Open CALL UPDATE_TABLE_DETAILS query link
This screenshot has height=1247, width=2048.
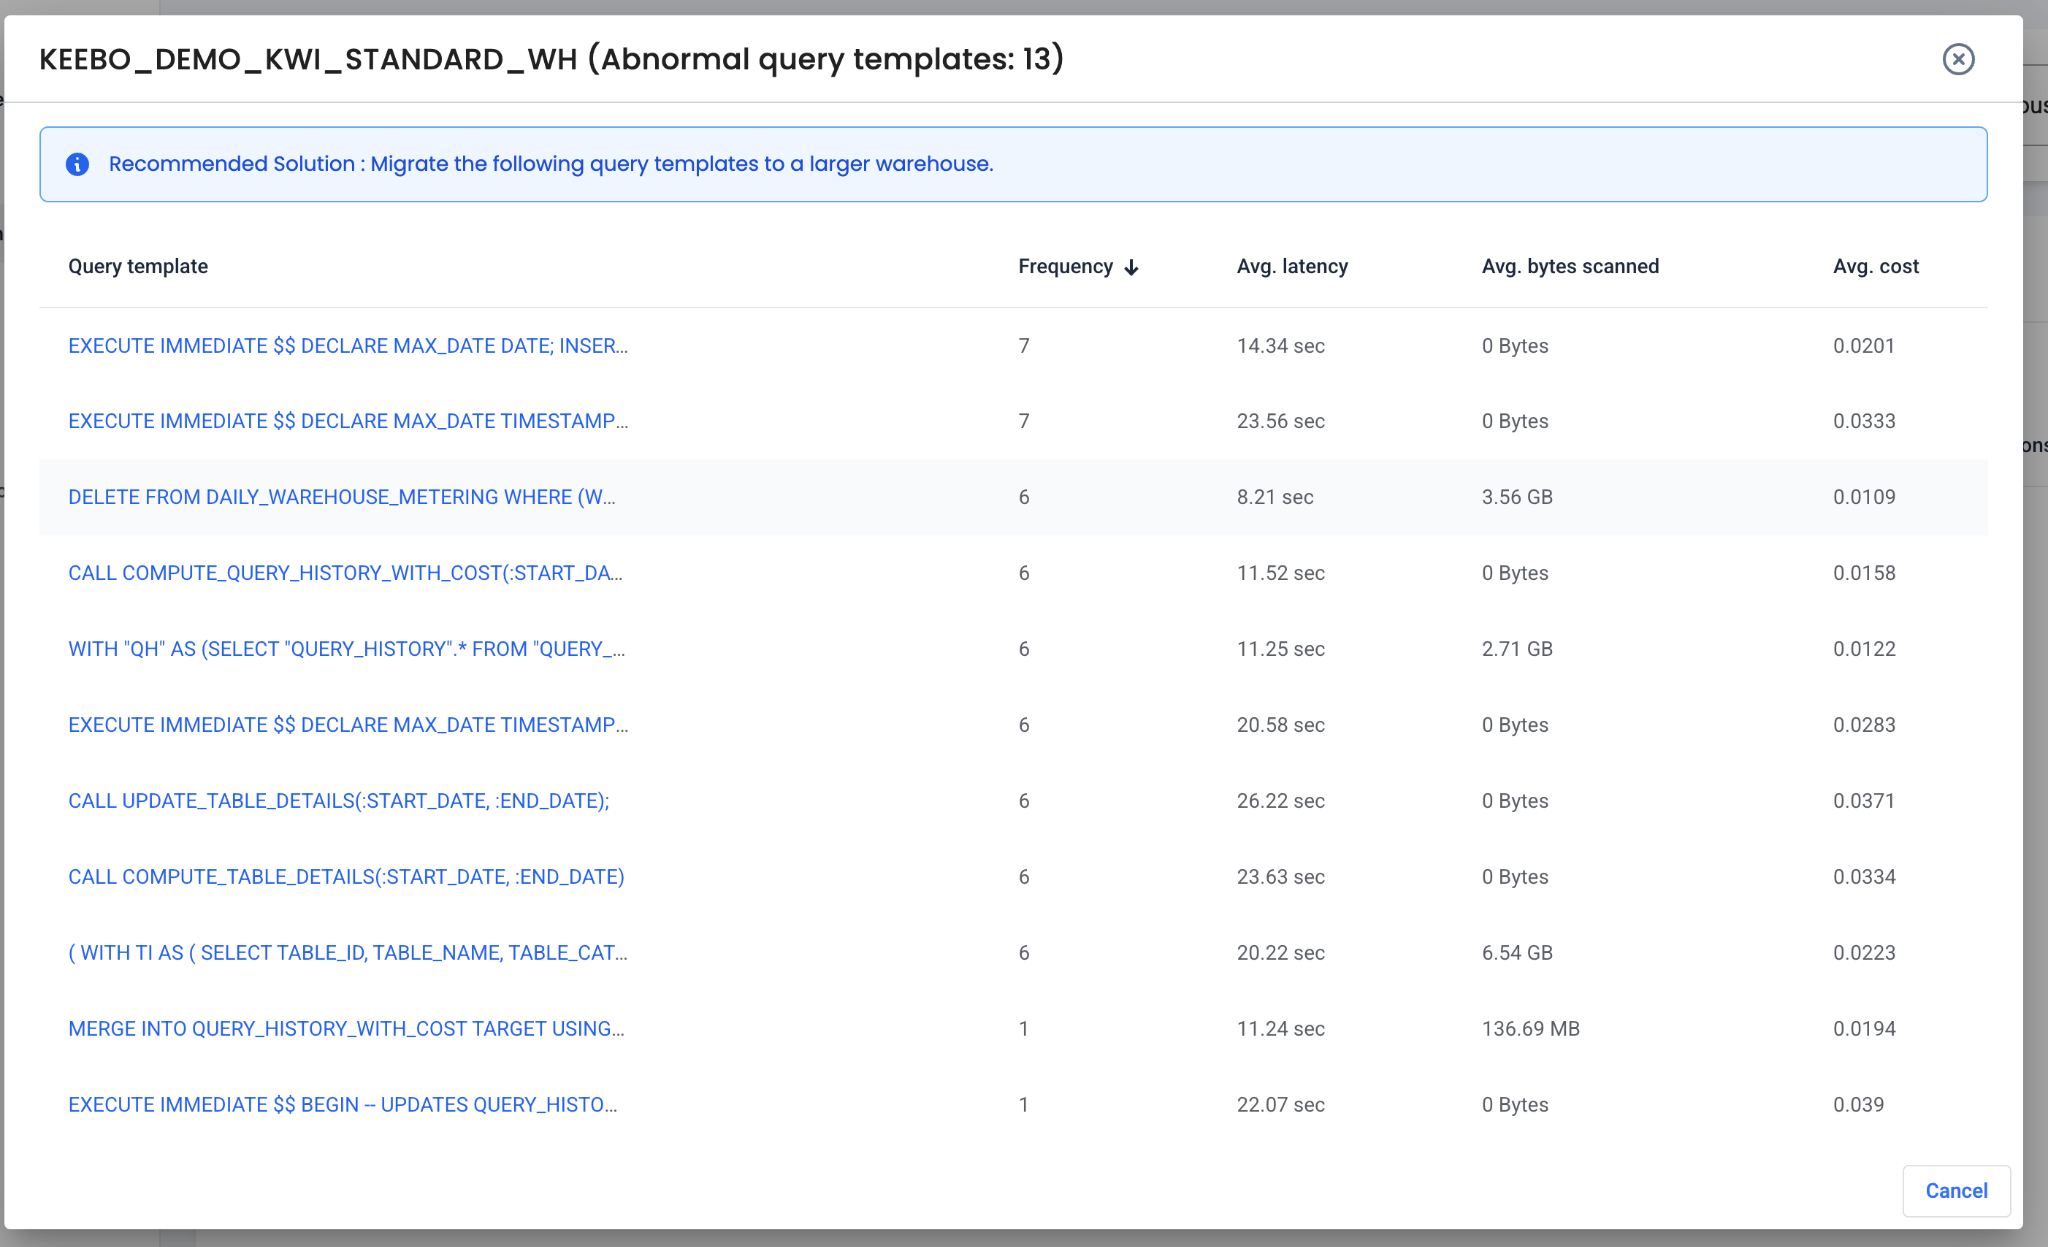[338, 801]
